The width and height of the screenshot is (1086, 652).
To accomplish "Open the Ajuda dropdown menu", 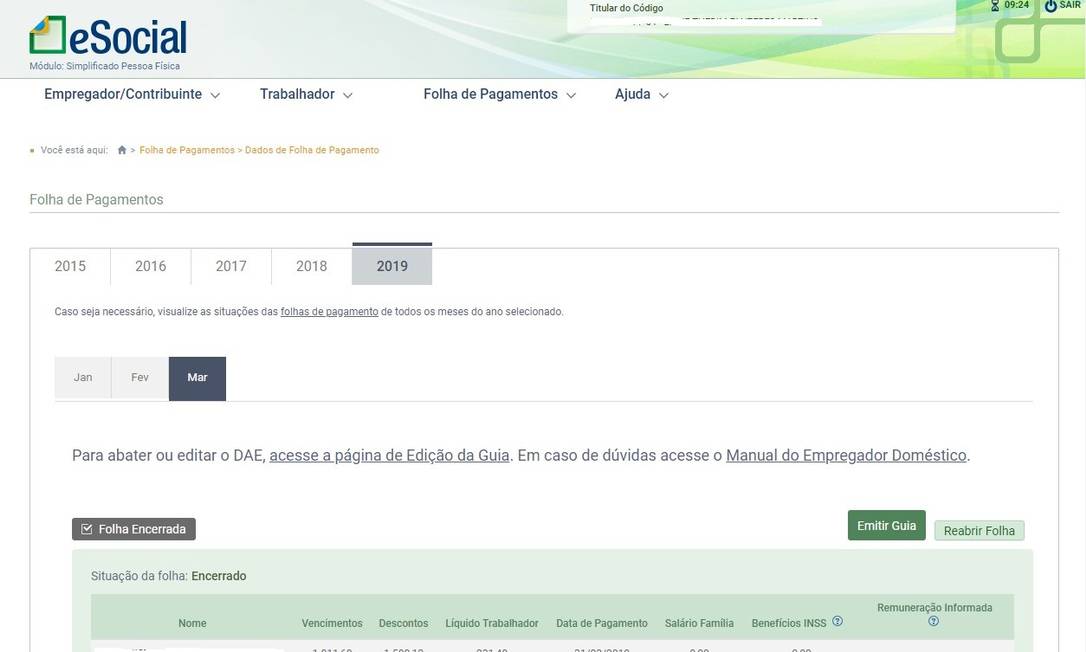I will pos(641,94).
